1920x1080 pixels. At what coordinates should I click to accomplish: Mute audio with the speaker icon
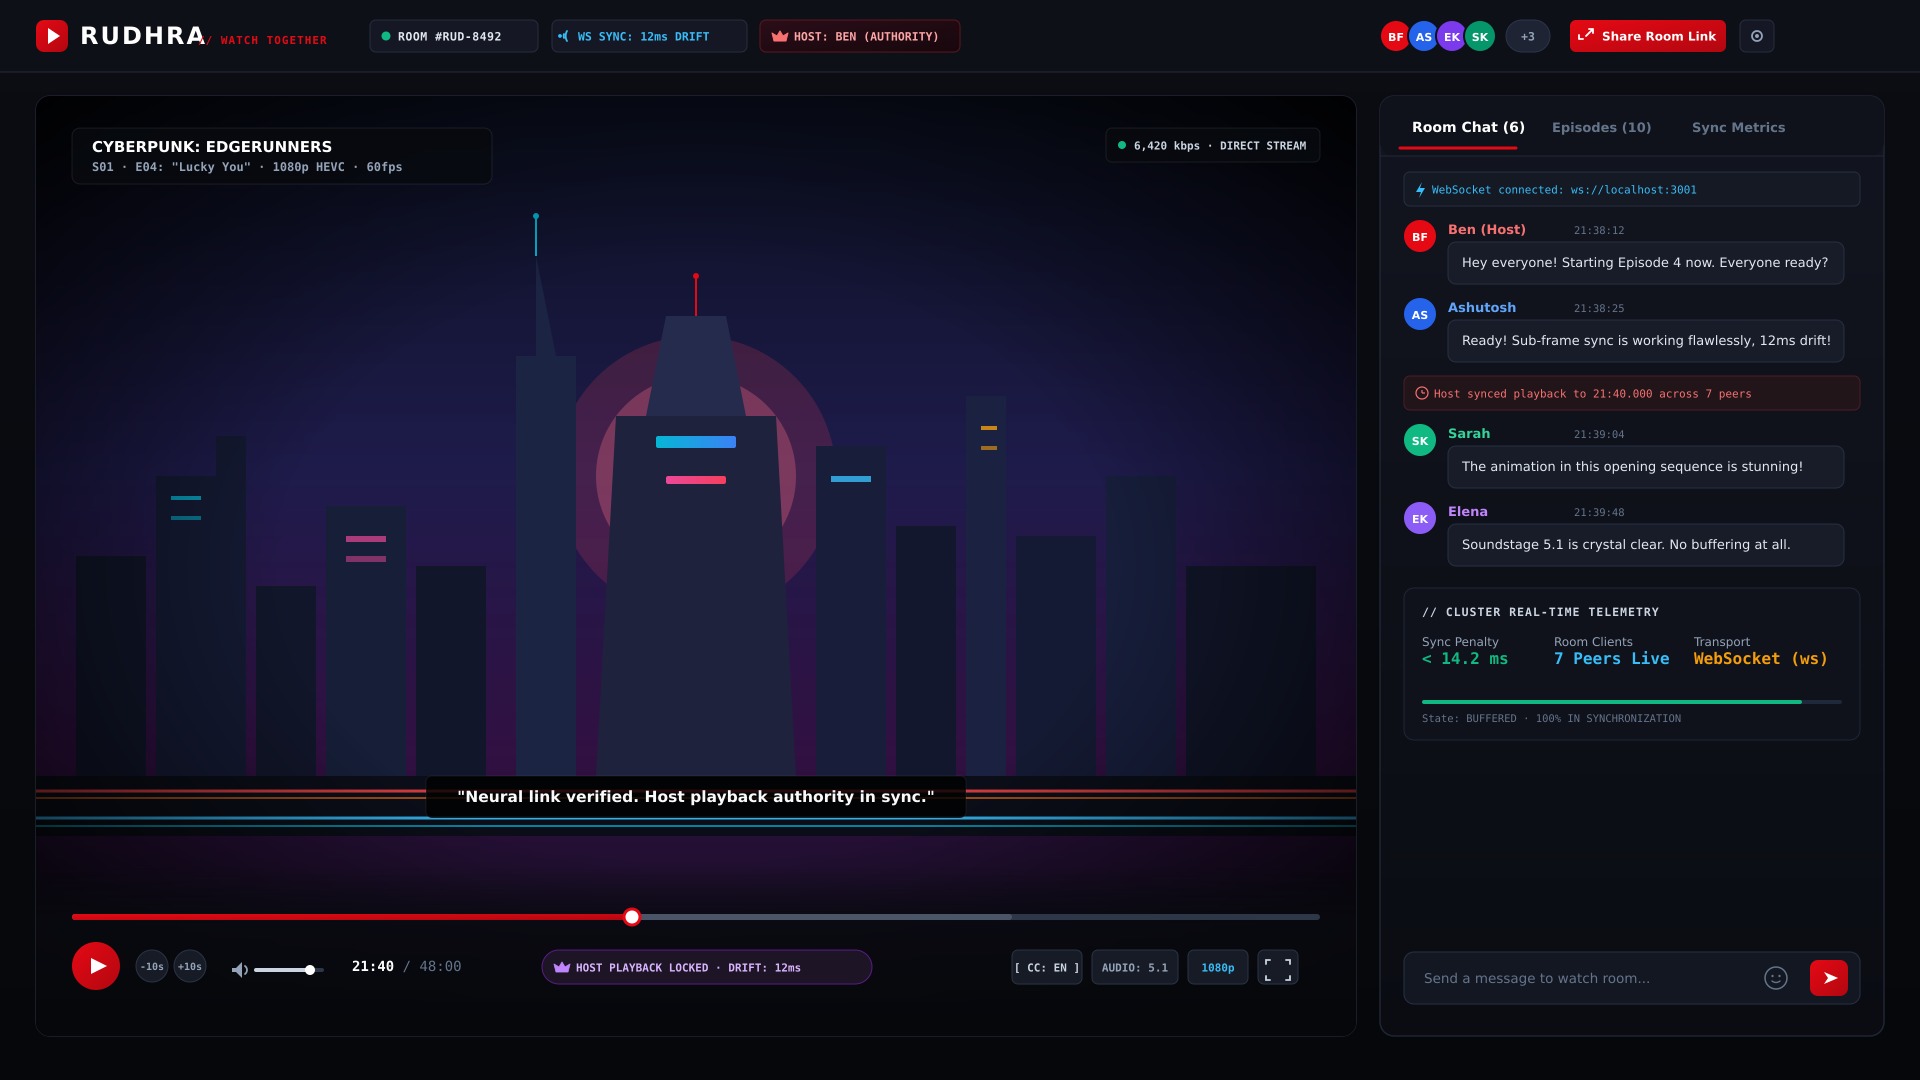point(240,969)
